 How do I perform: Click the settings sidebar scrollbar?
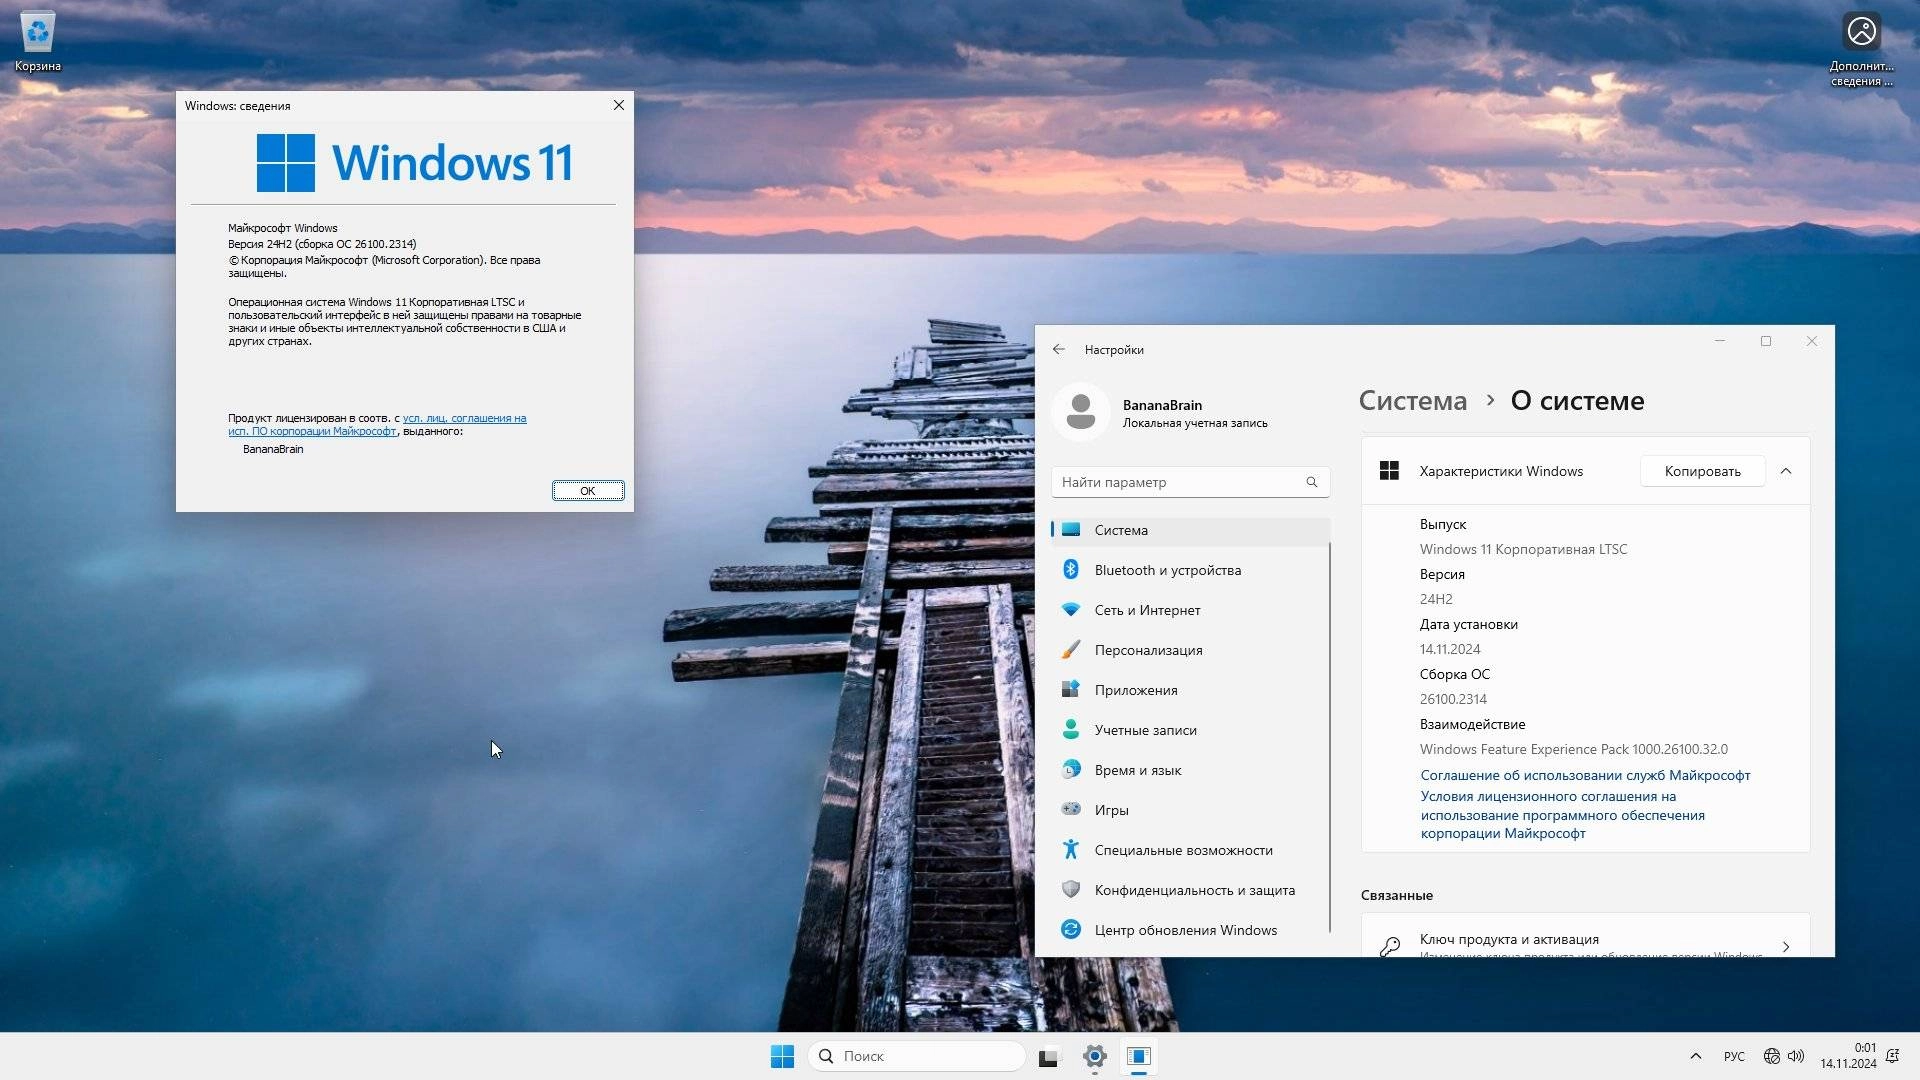1329,738
